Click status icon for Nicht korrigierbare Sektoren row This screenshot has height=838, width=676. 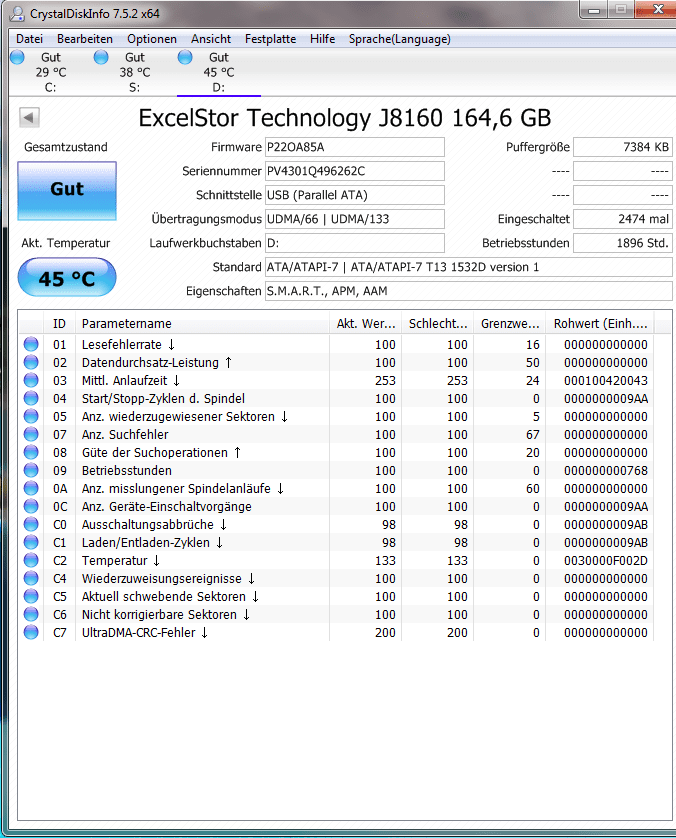[x=31, y=614]
